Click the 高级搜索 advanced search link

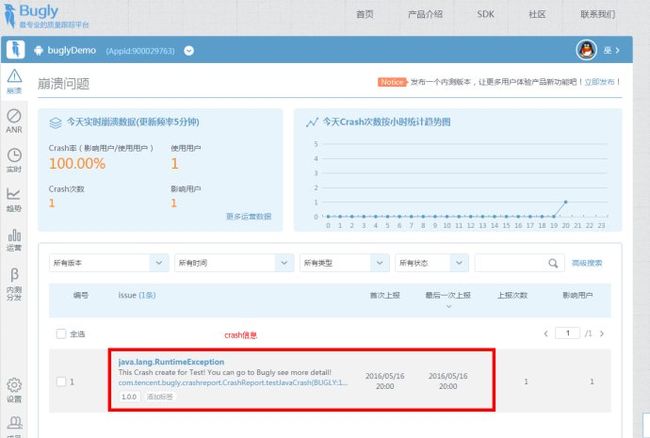[x=587, y=263]
